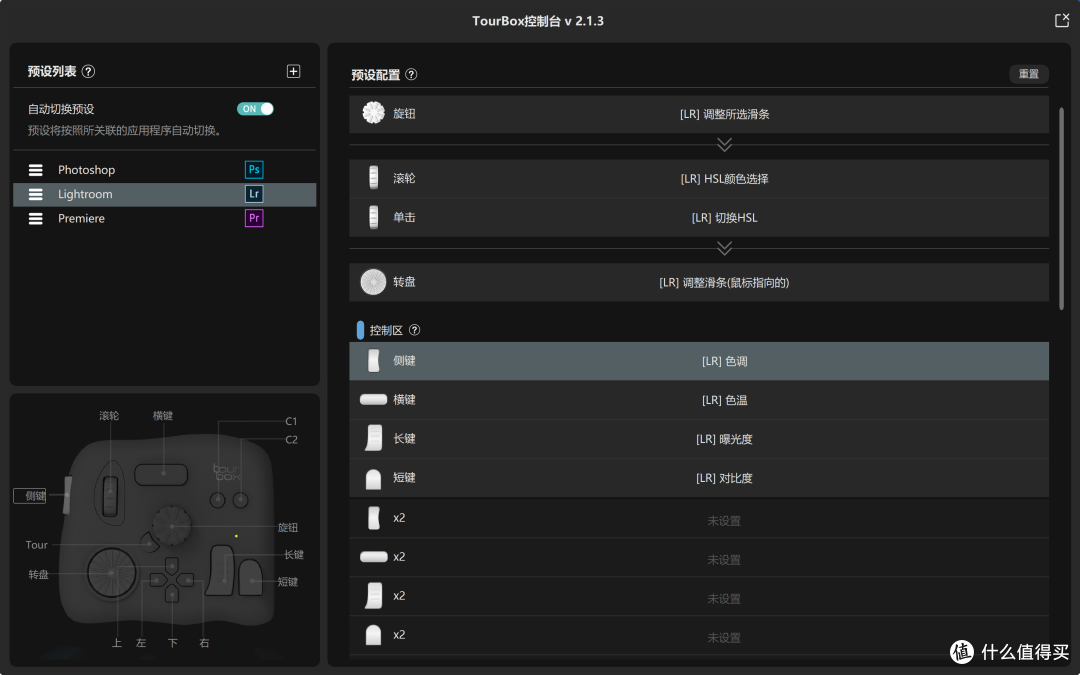Add a new preset with the plus icon

[x=293, y=71]
